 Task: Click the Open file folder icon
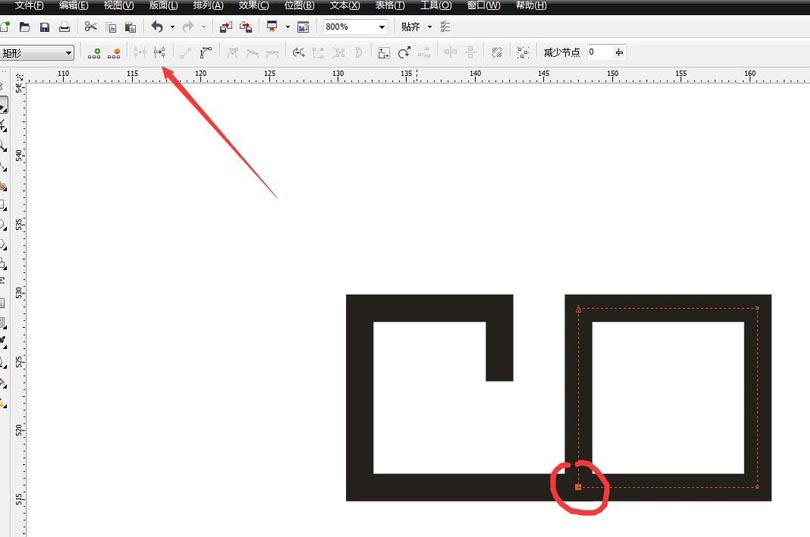coord(24,27)
